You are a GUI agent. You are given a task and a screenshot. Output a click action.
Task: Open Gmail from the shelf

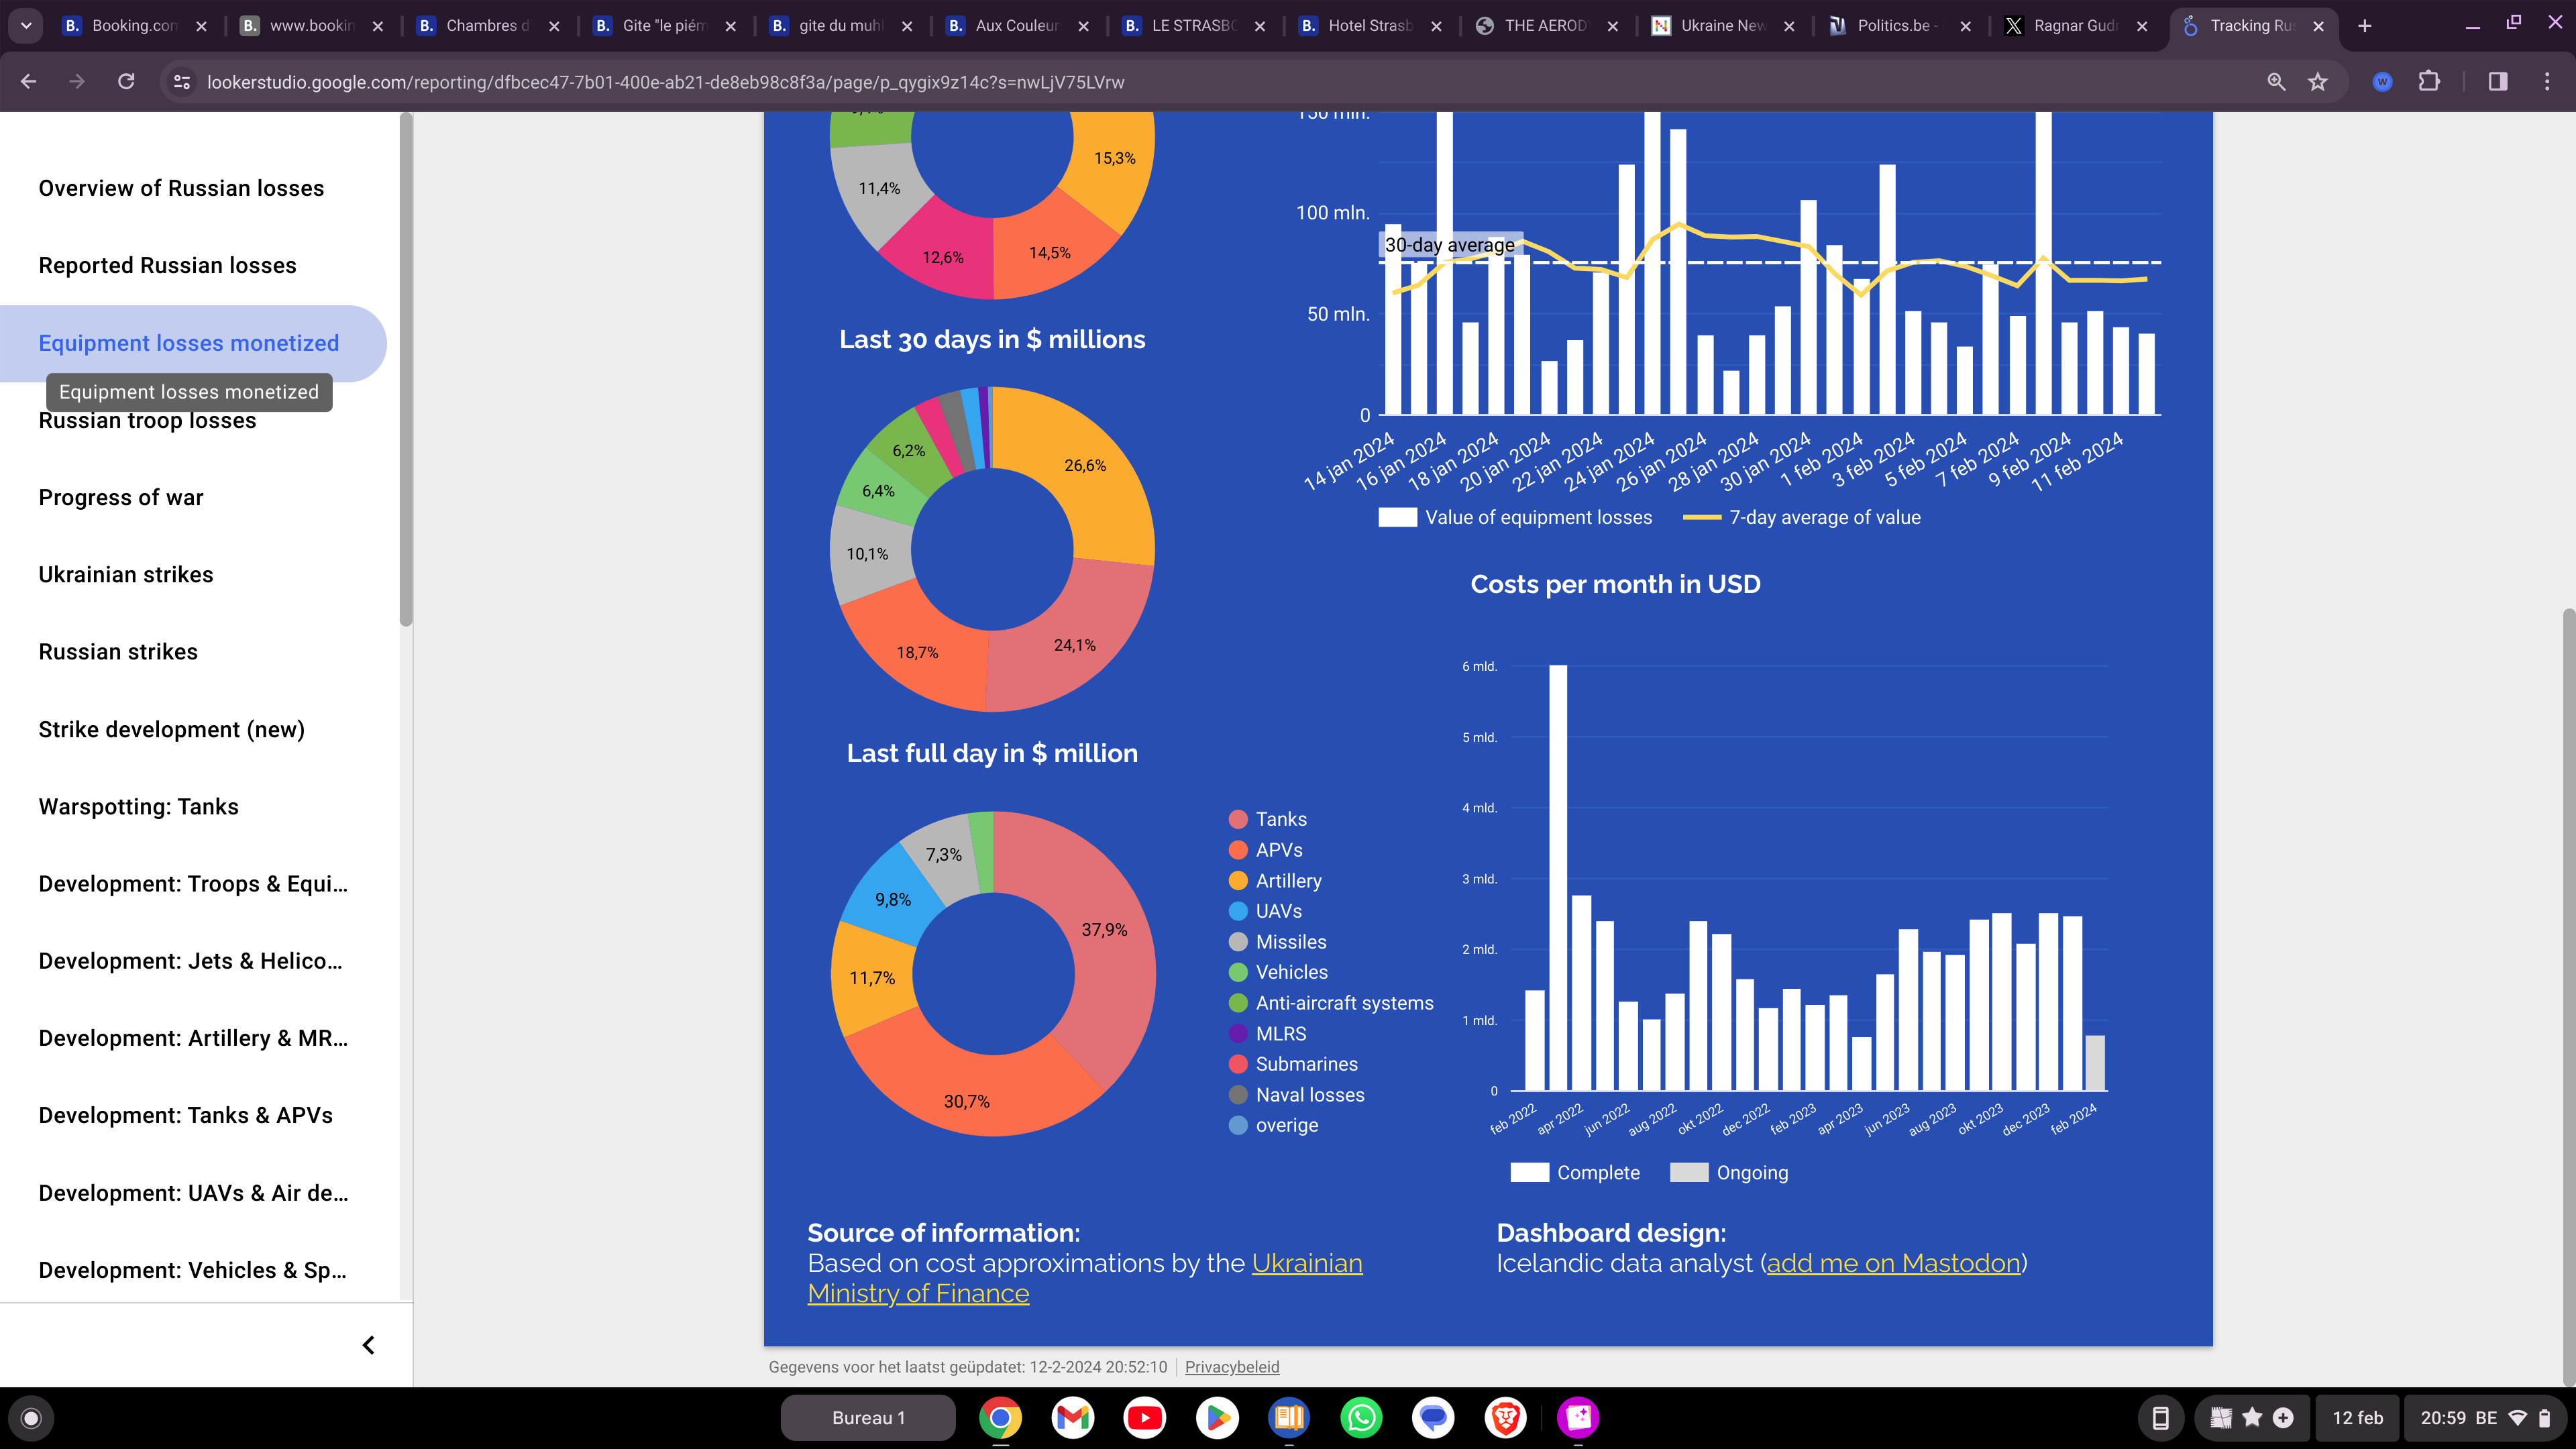1072,1417
